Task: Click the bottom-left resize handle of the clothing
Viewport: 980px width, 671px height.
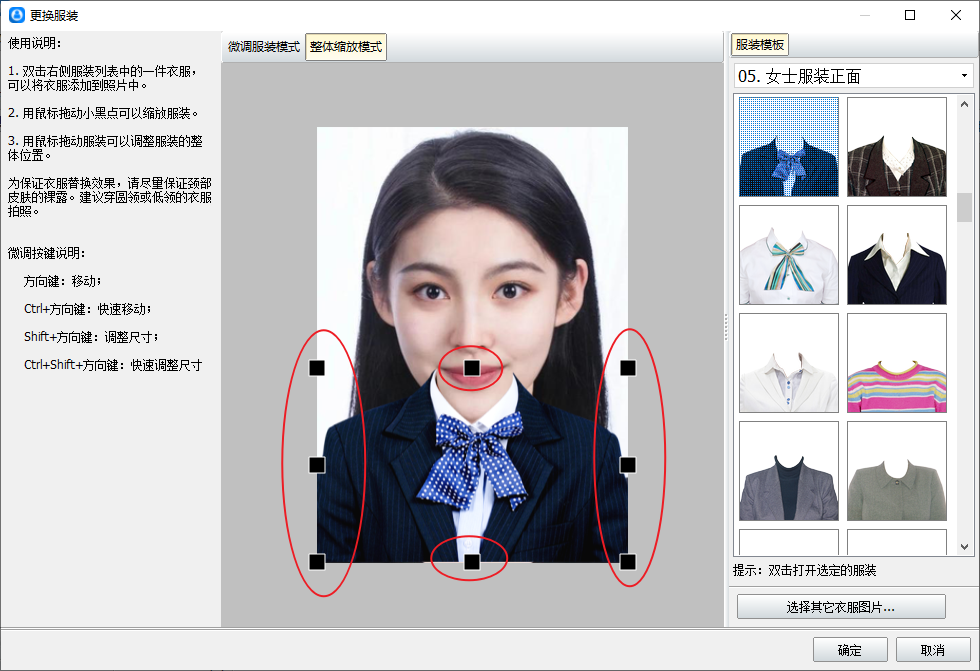Action: click(x=317, y=562)
